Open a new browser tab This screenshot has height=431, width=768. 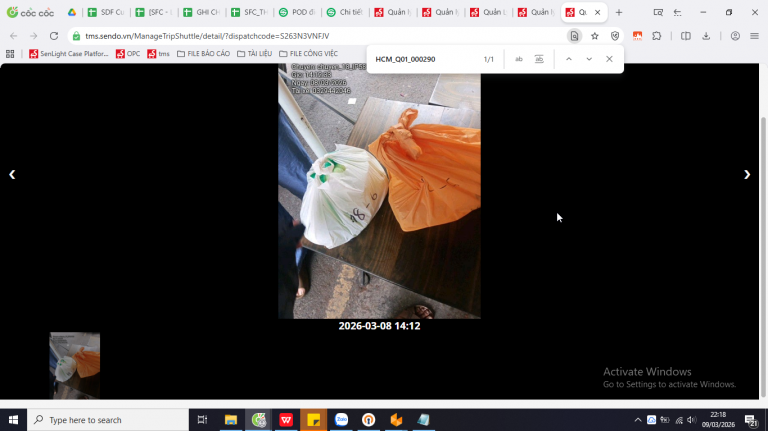pos(619,12)
